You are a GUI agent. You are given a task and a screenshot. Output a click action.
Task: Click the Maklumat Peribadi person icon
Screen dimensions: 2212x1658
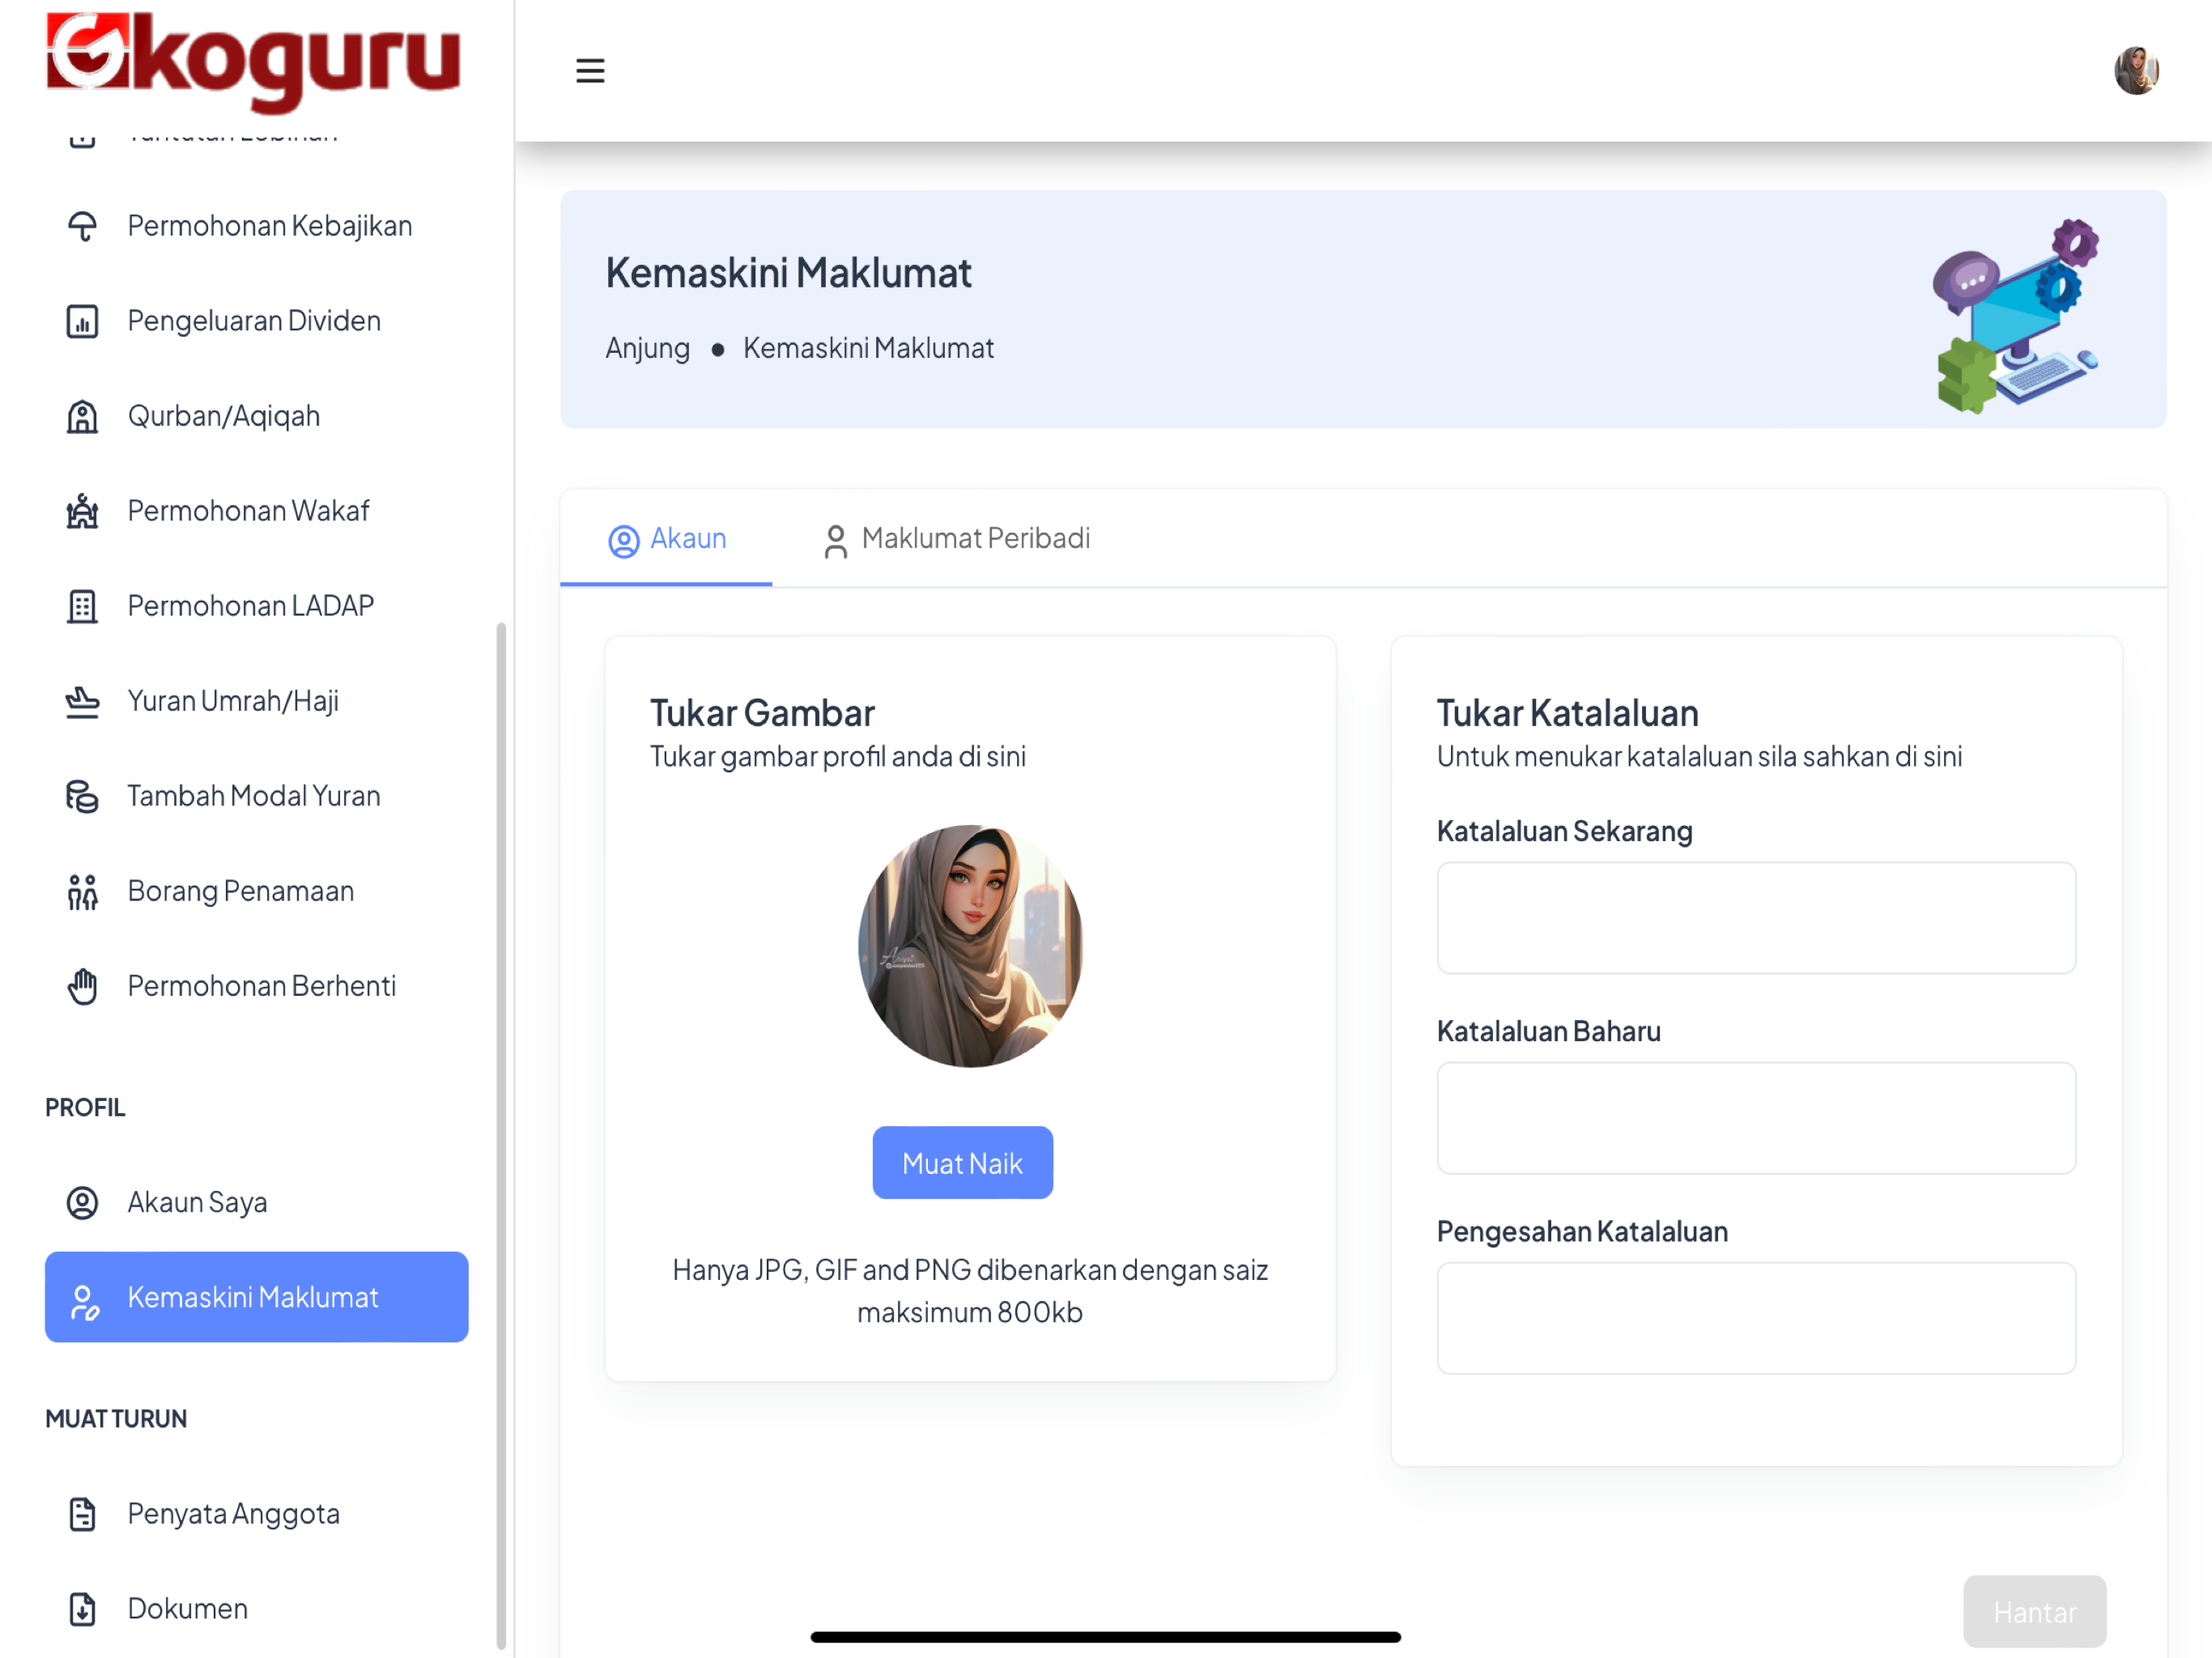pyautogui.click(x=836, y=541)
